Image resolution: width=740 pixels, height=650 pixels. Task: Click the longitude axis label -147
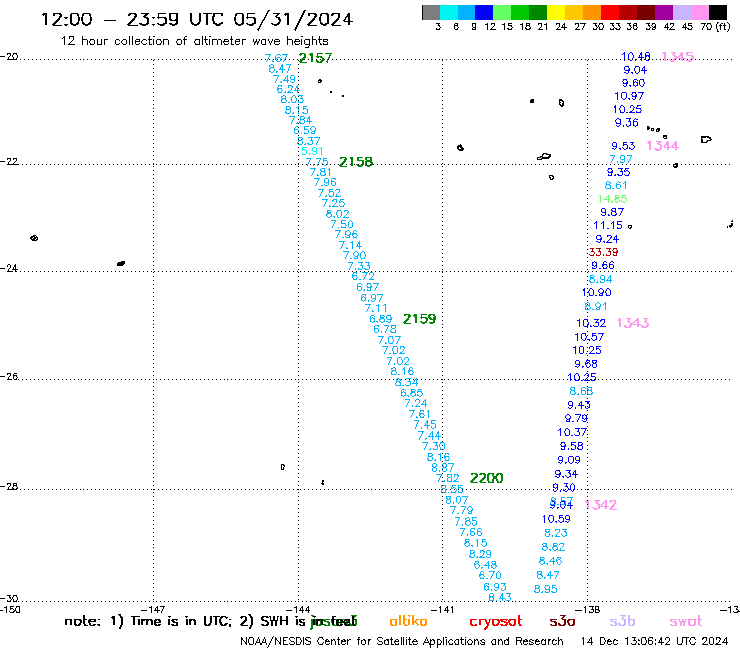(153, 609)
